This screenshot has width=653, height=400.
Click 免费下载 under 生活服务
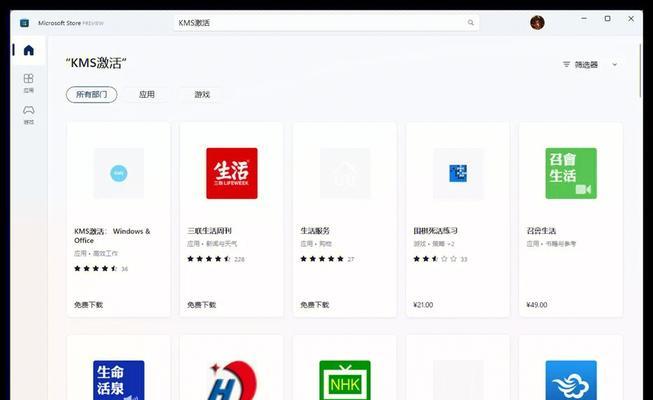[x=315, y=305]
